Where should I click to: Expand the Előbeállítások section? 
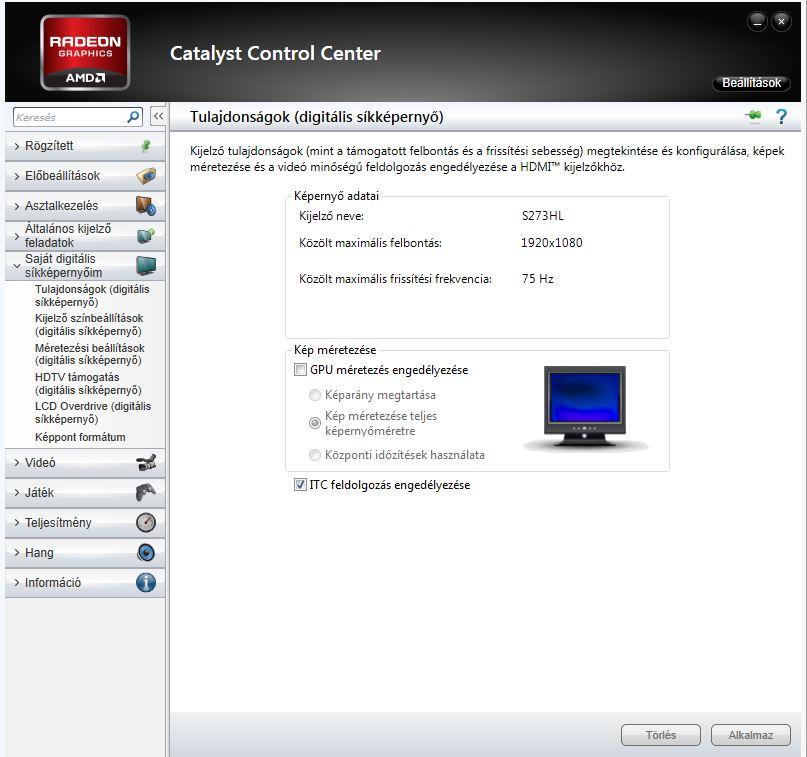tap(85, 176)
